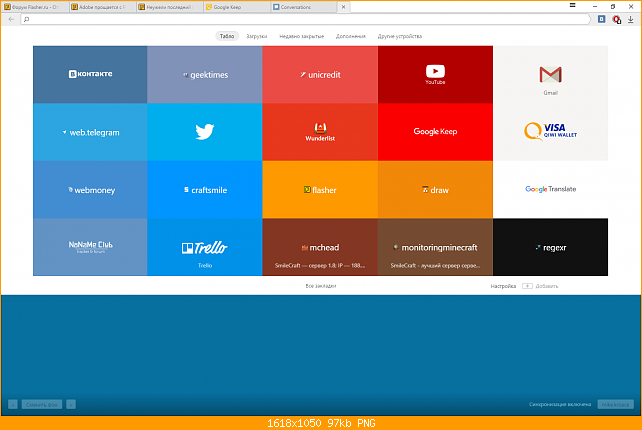Click the back navigation arrow
Viewport: 642px width, 430px height.
point(11,19)
